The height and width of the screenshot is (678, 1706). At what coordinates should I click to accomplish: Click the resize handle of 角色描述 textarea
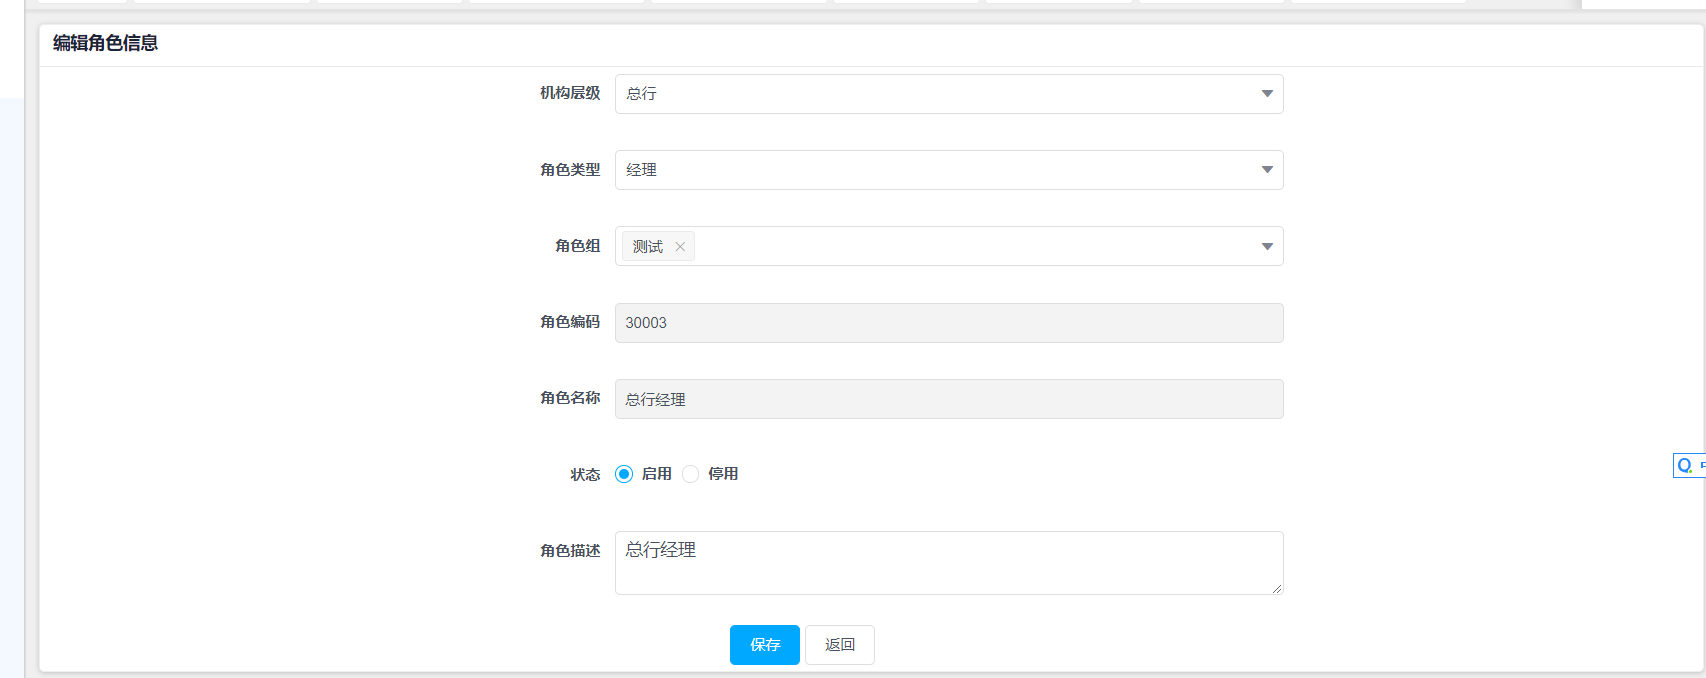pyautogui.click(x=1277, y=589)
